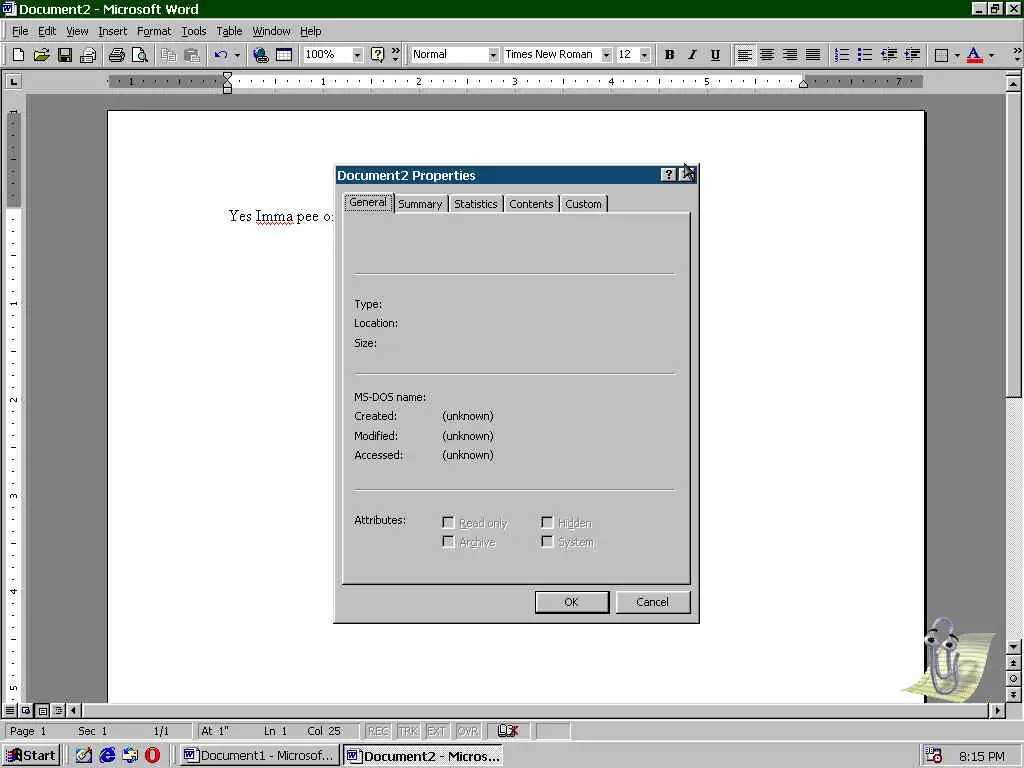
Task: Open the font color dropdown arrow
Action: [991, 55]
